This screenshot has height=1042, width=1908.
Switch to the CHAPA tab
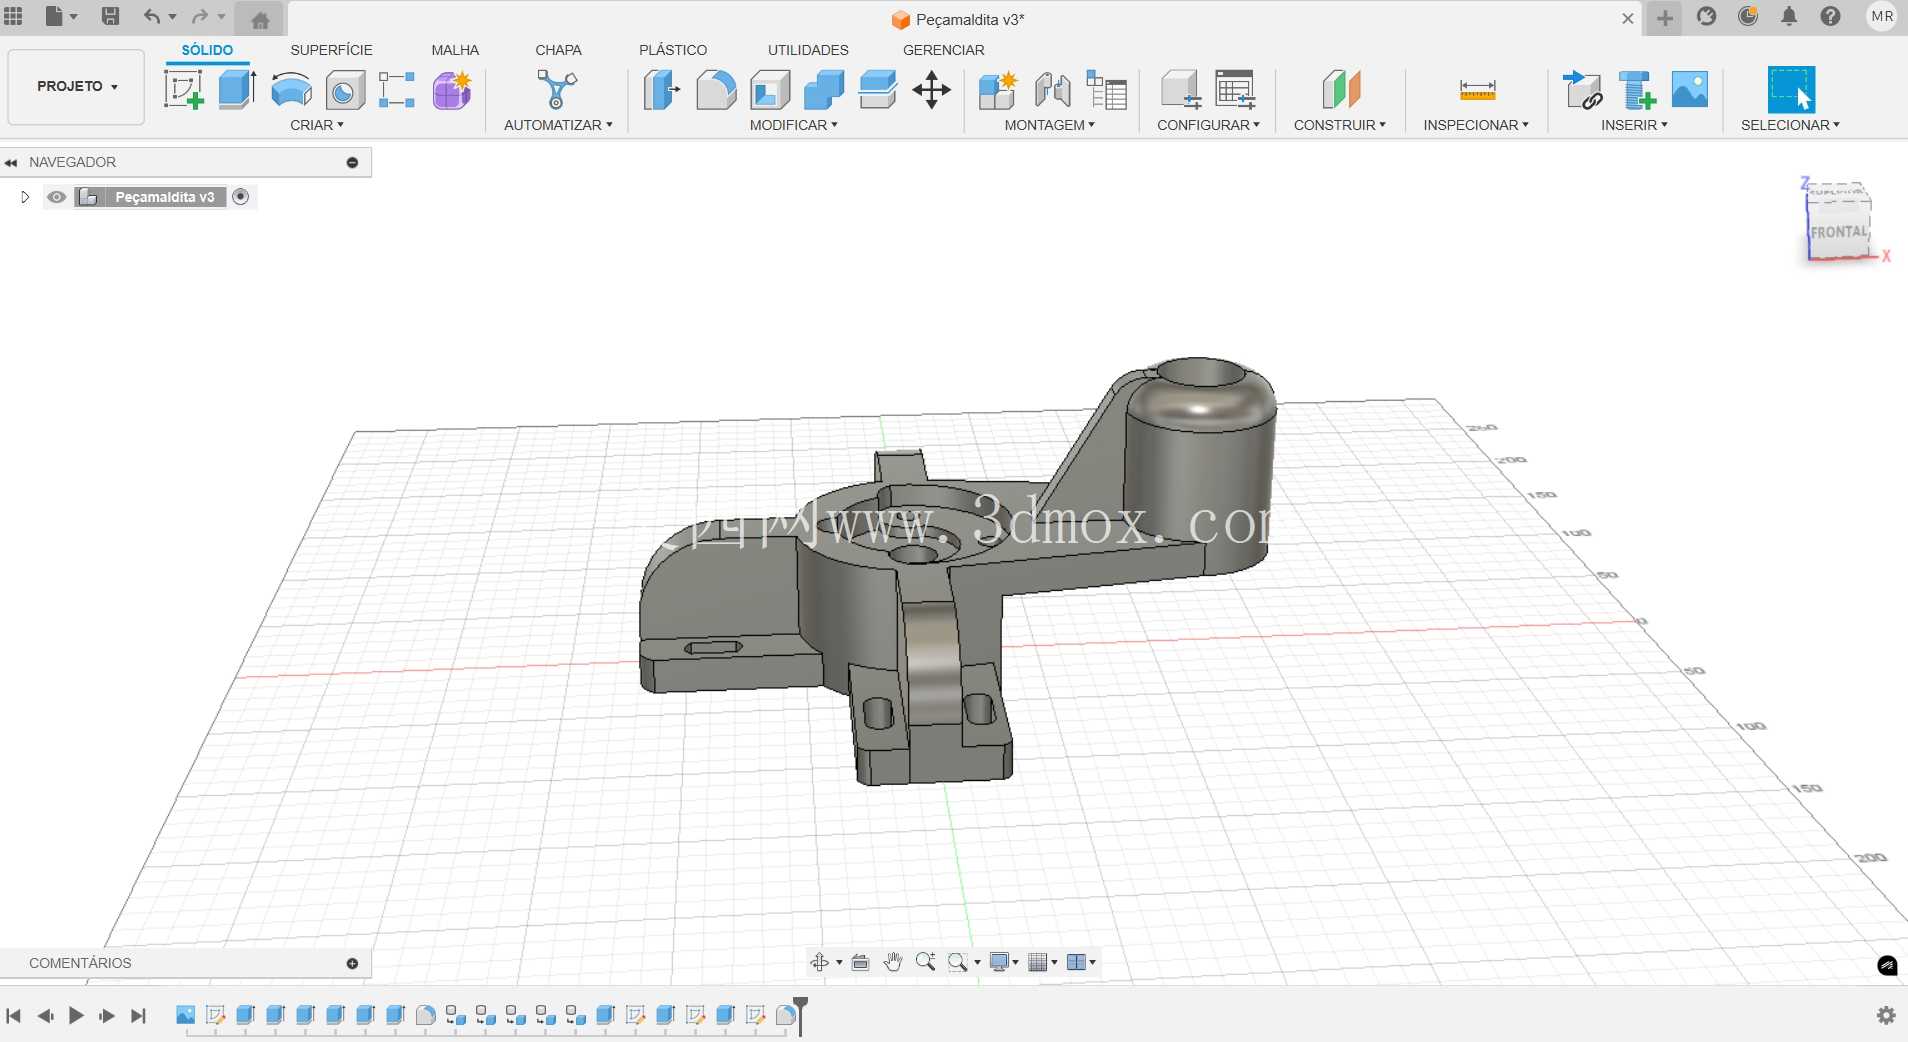tap(558, 50)
